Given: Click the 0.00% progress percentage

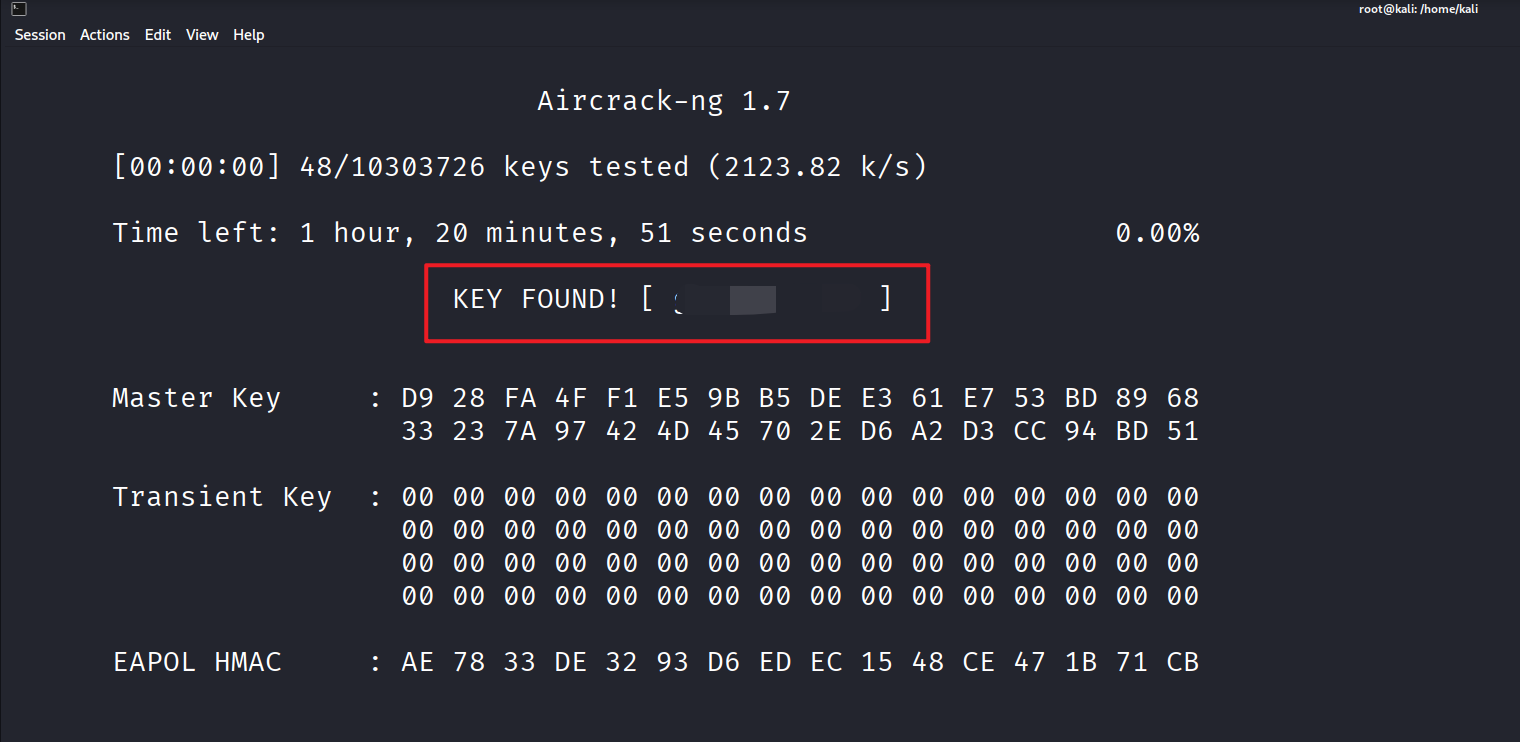Looking at the screenshot, I should tap(1157, 233).
